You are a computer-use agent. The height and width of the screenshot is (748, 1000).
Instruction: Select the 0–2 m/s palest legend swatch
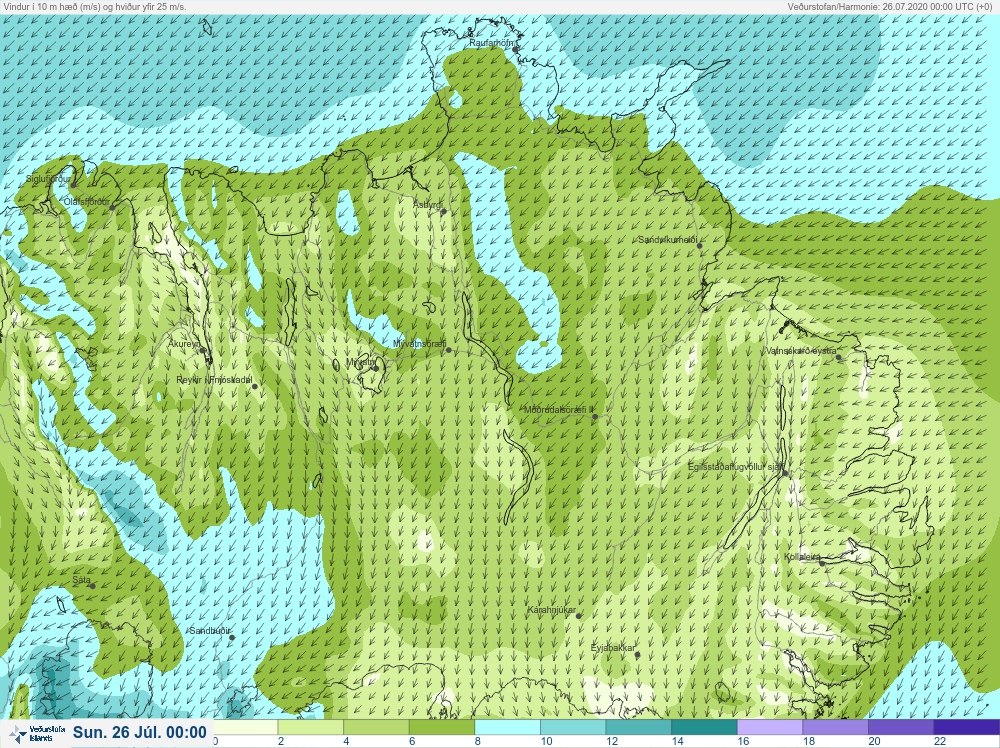[246, 728]
